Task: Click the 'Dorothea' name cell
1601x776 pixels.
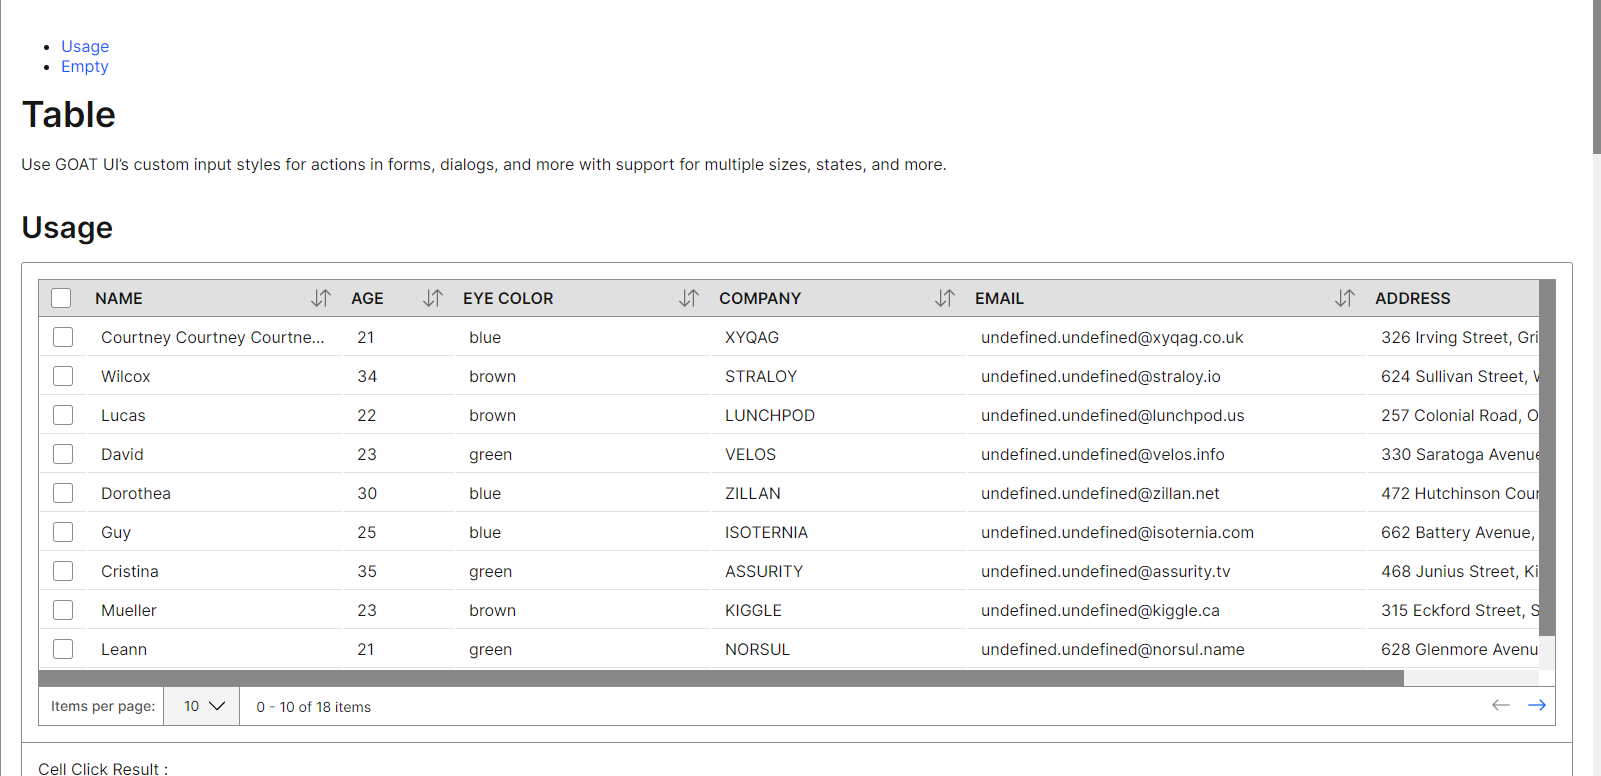Action: pyautogui.click(x=213, y=493)
